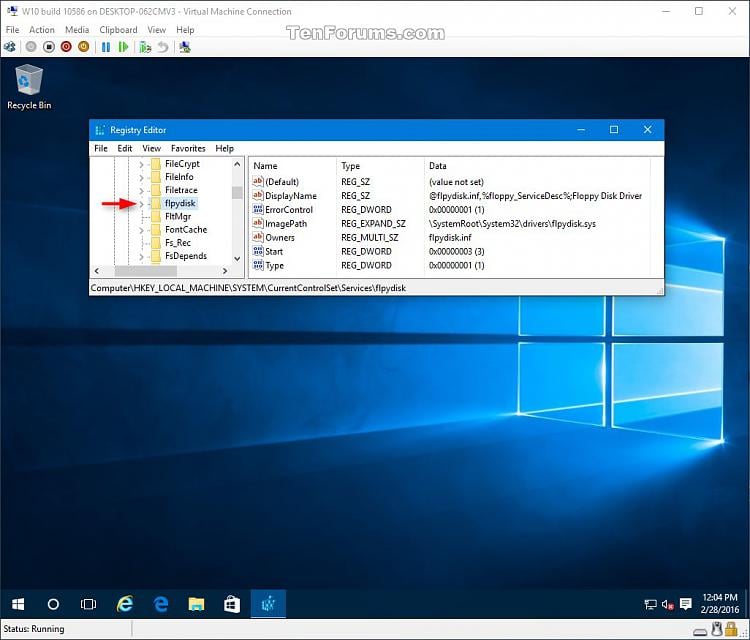
Task: Sort values by the Type column header
Action: click(x=380, y=166)
